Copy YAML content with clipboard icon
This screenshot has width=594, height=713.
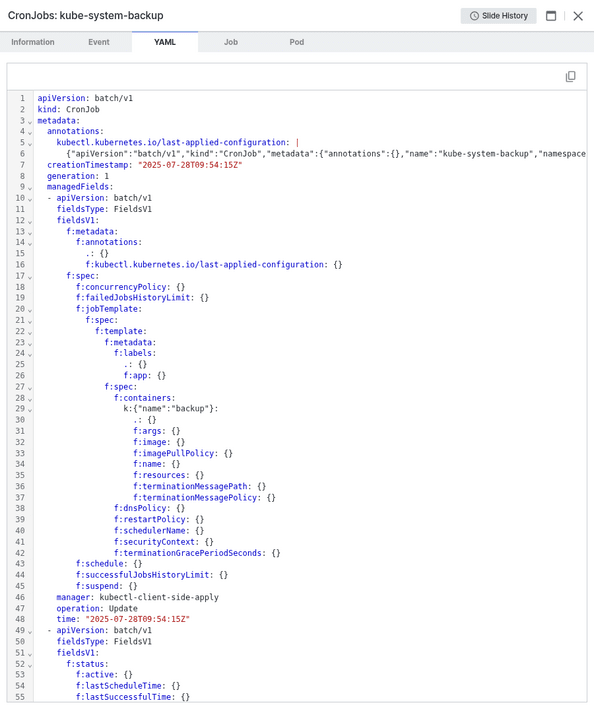point(570,76)
